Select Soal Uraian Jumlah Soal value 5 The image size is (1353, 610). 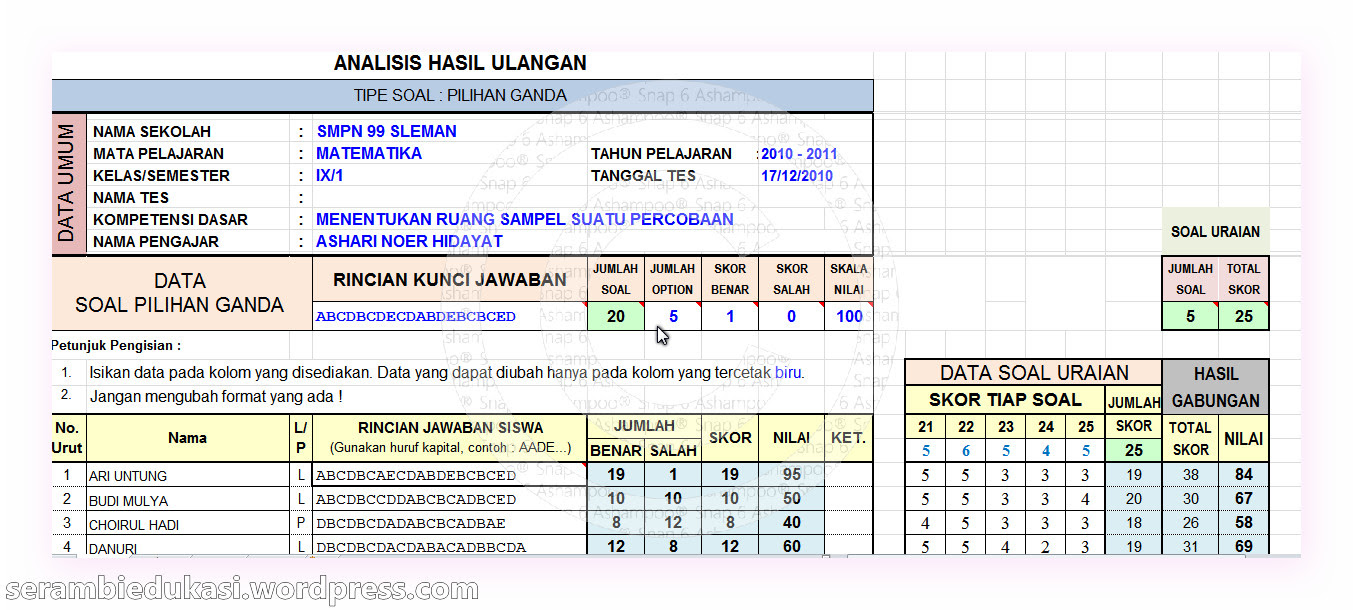point(1190,316)
